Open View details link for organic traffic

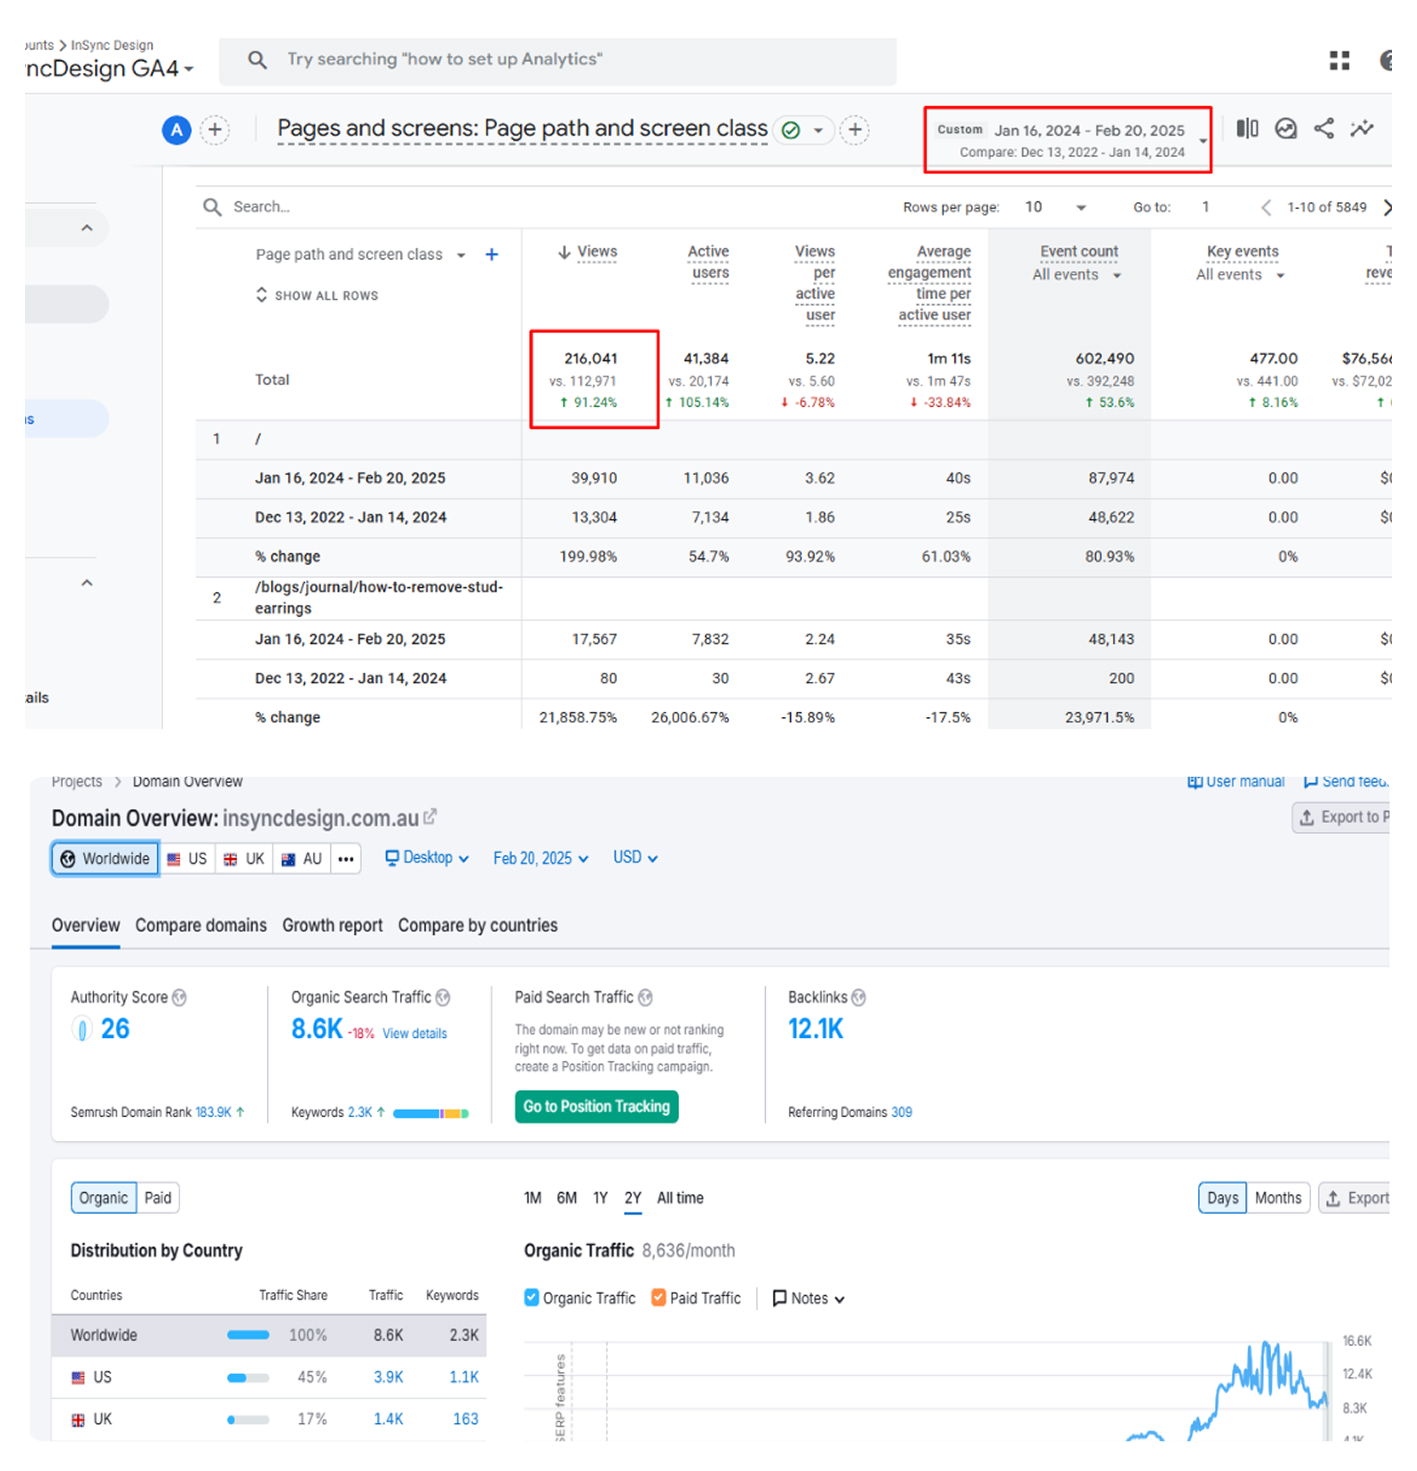point(414,1034)
